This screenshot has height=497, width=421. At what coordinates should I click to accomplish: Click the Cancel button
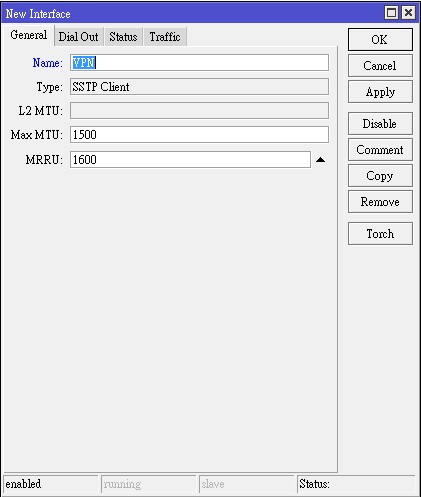tap(380, 66)
